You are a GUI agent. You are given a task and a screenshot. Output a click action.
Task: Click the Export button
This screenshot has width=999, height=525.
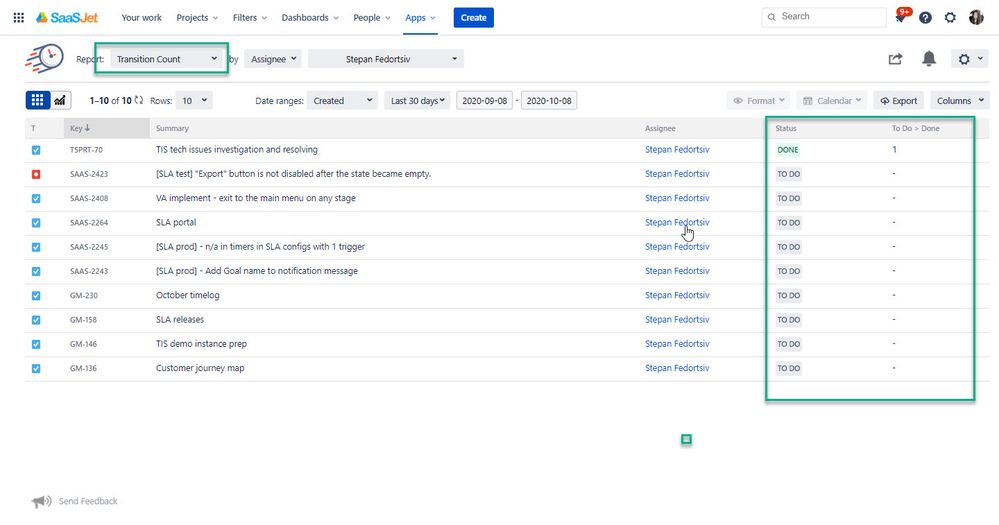[x=898, y=100]
